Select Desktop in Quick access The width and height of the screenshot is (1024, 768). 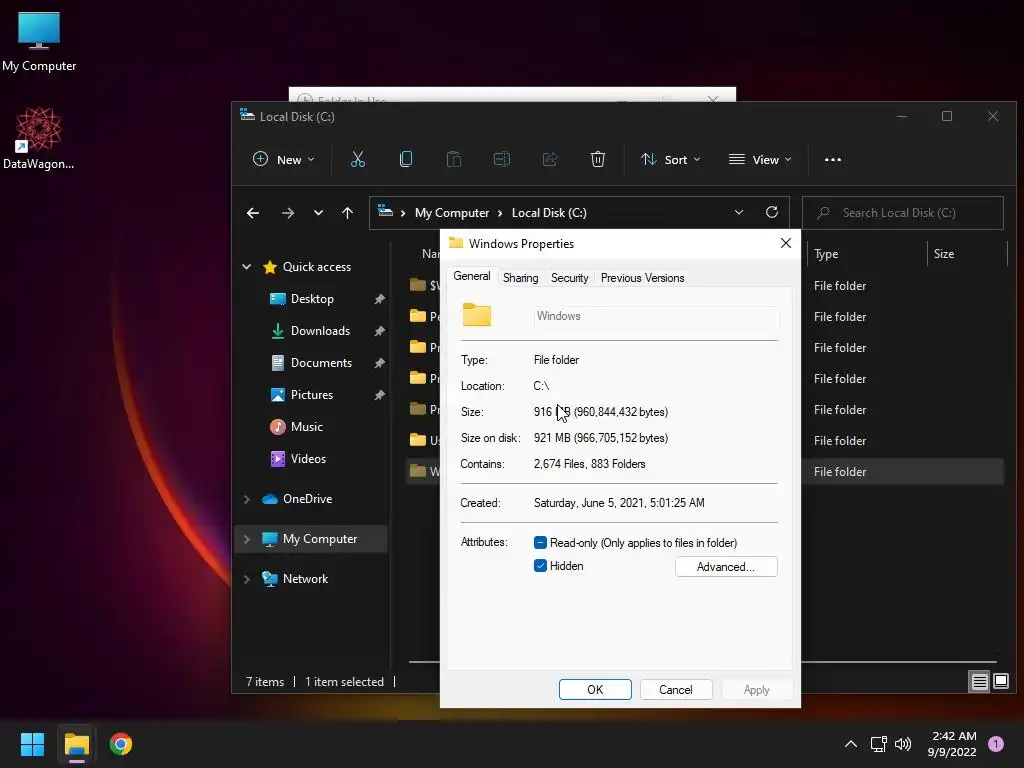click(312, 299)
